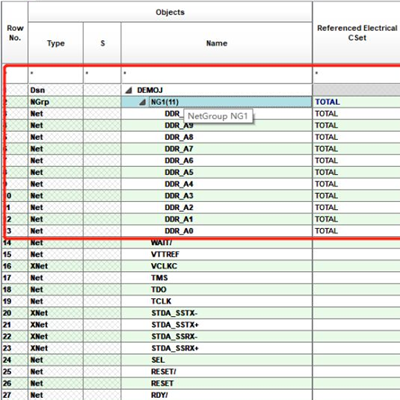The image size is (400, 400).
Task: Click Net type cell in DDR_A2 row
Action: (56, 208)
